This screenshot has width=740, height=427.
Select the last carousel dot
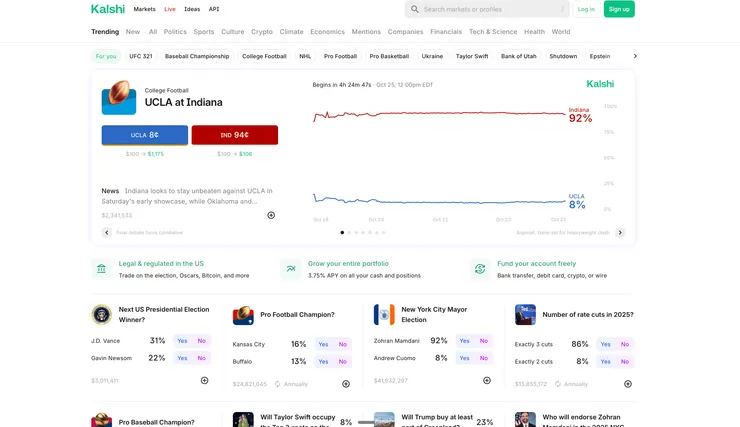pyautogui.click(x=384, y=233)
